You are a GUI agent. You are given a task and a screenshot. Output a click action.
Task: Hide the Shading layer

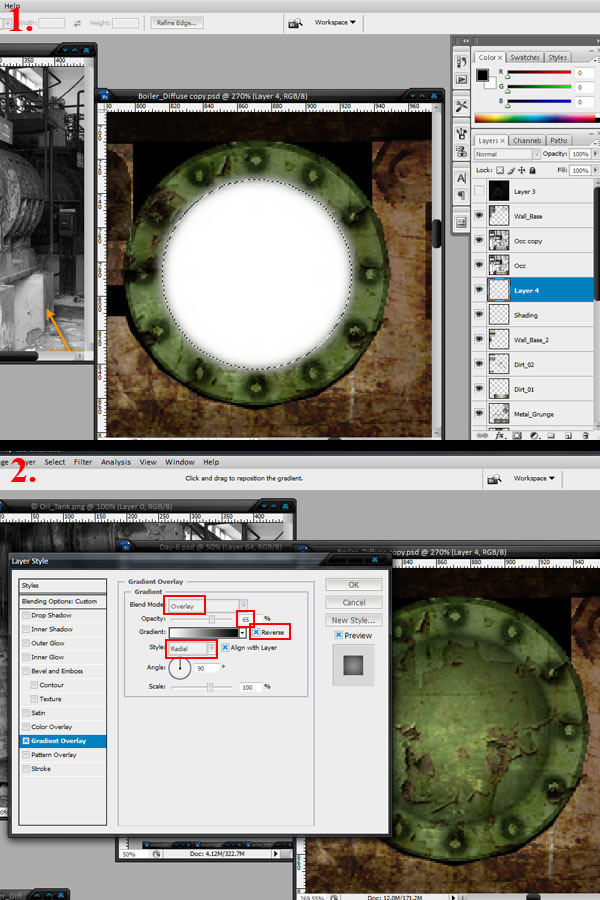pyautogui.click(x=479, y=315)
